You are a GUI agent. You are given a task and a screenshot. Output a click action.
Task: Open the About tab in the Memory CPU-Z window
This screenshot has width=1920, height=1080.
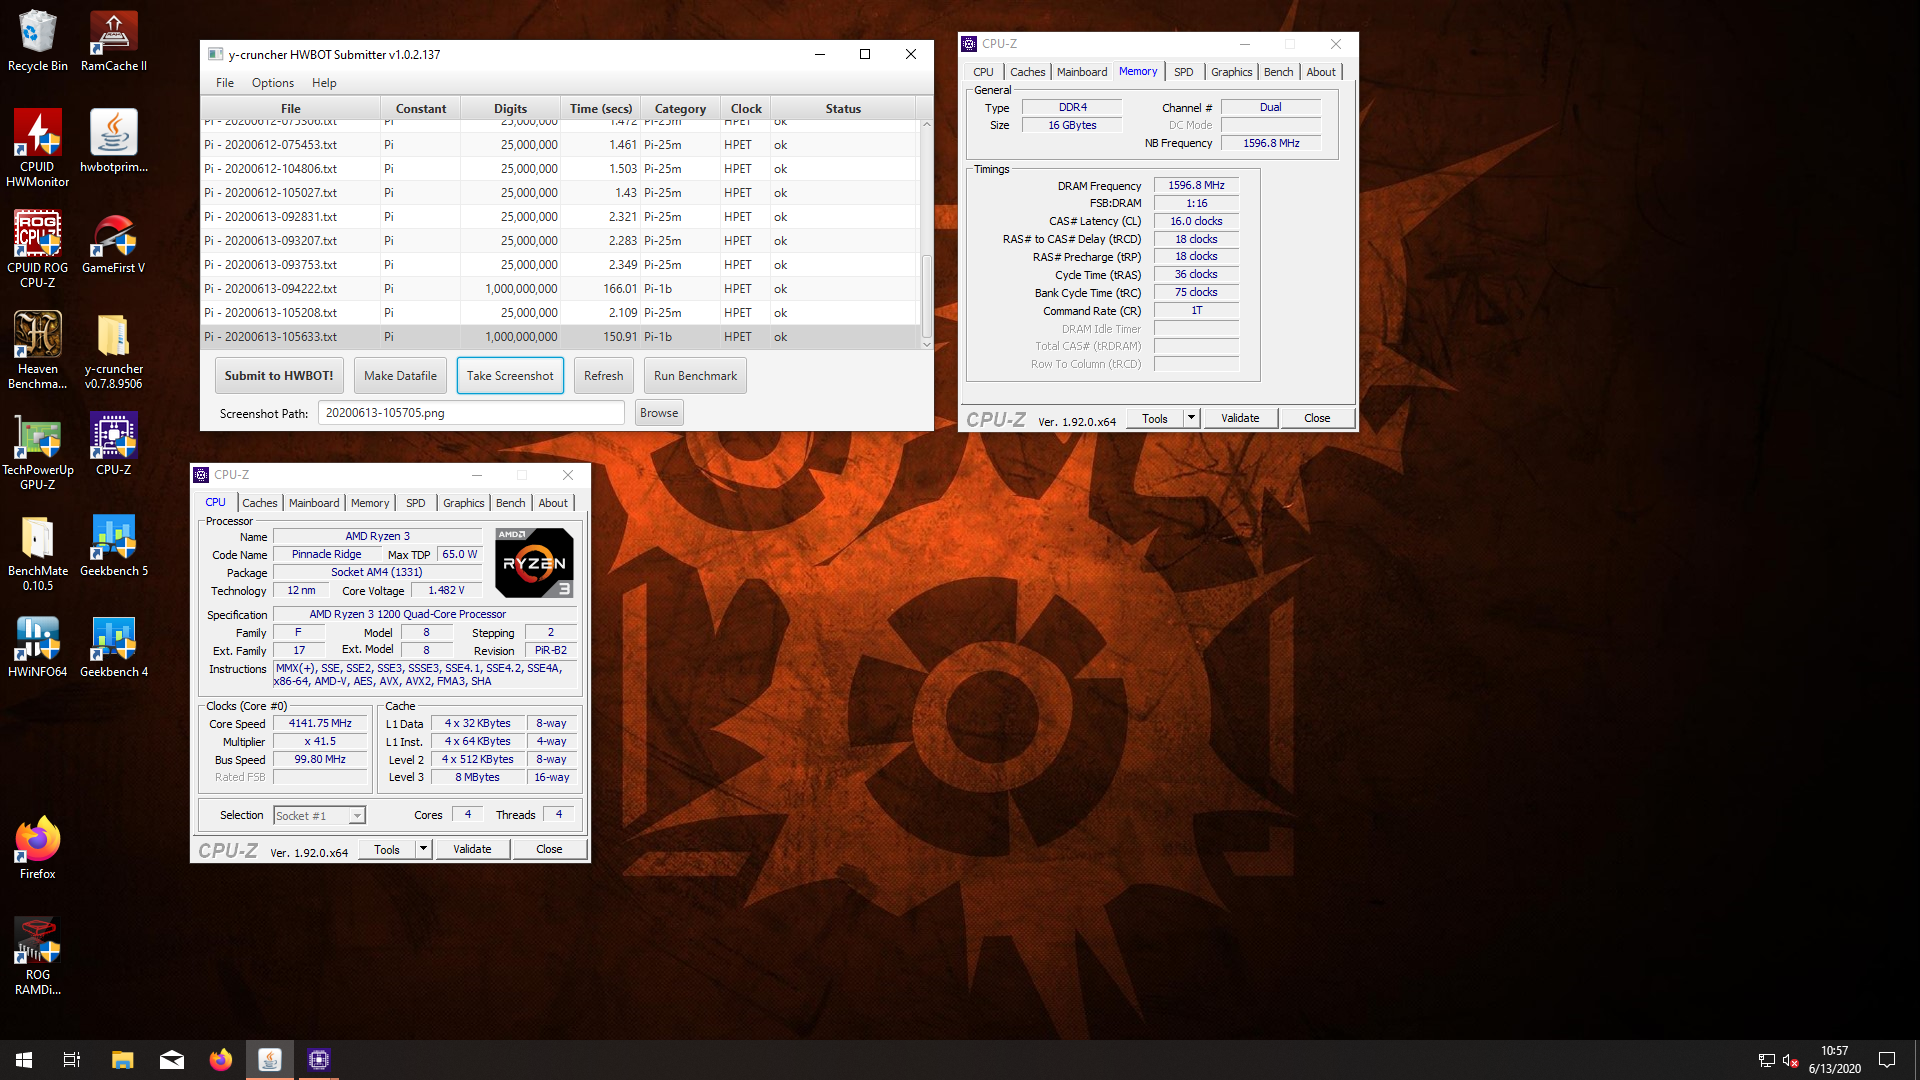tap(1320, 72)
